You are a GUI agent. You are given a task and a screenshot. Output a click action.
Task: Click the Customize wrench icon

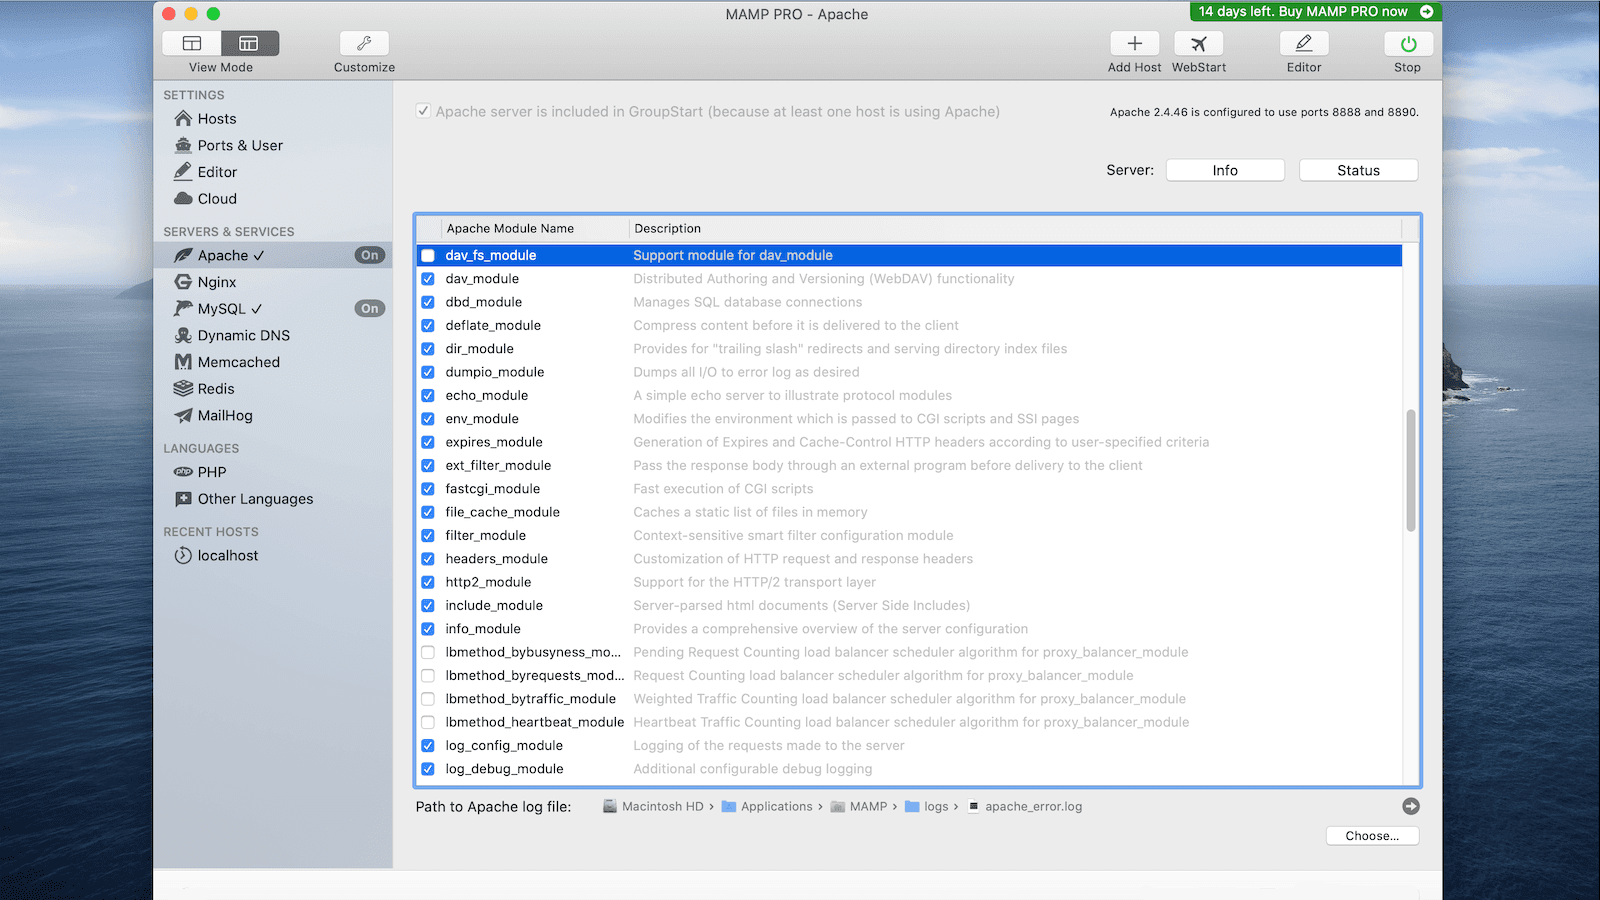coord(364,44)
